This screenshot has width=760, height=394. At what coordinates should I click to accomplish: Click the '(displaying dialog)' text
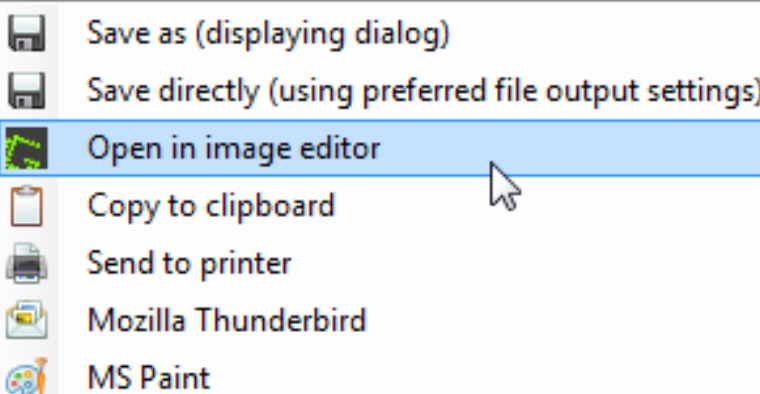coord(323,34)
